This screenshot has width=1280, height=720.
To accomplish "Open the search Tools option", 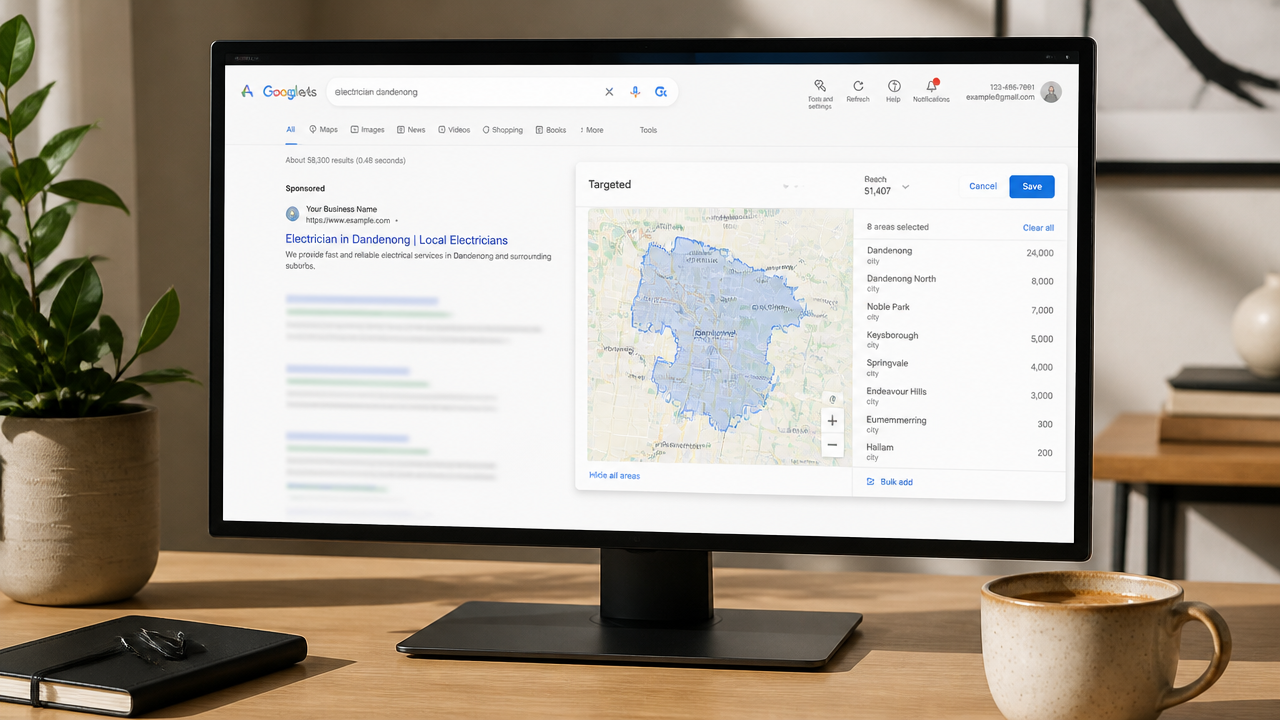I will [648, 130].
